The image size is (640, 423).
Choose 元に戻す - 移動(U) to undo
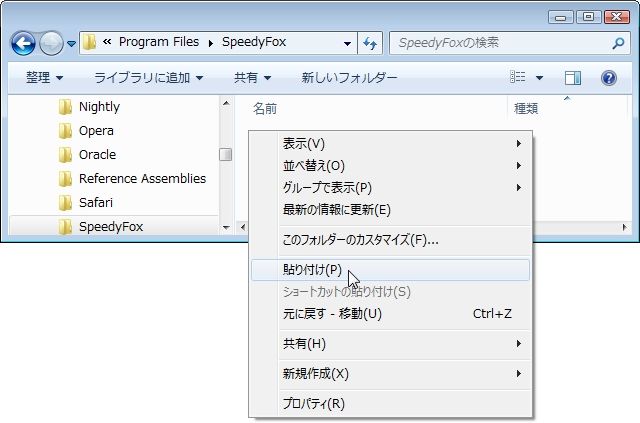[x=390, y=314]
